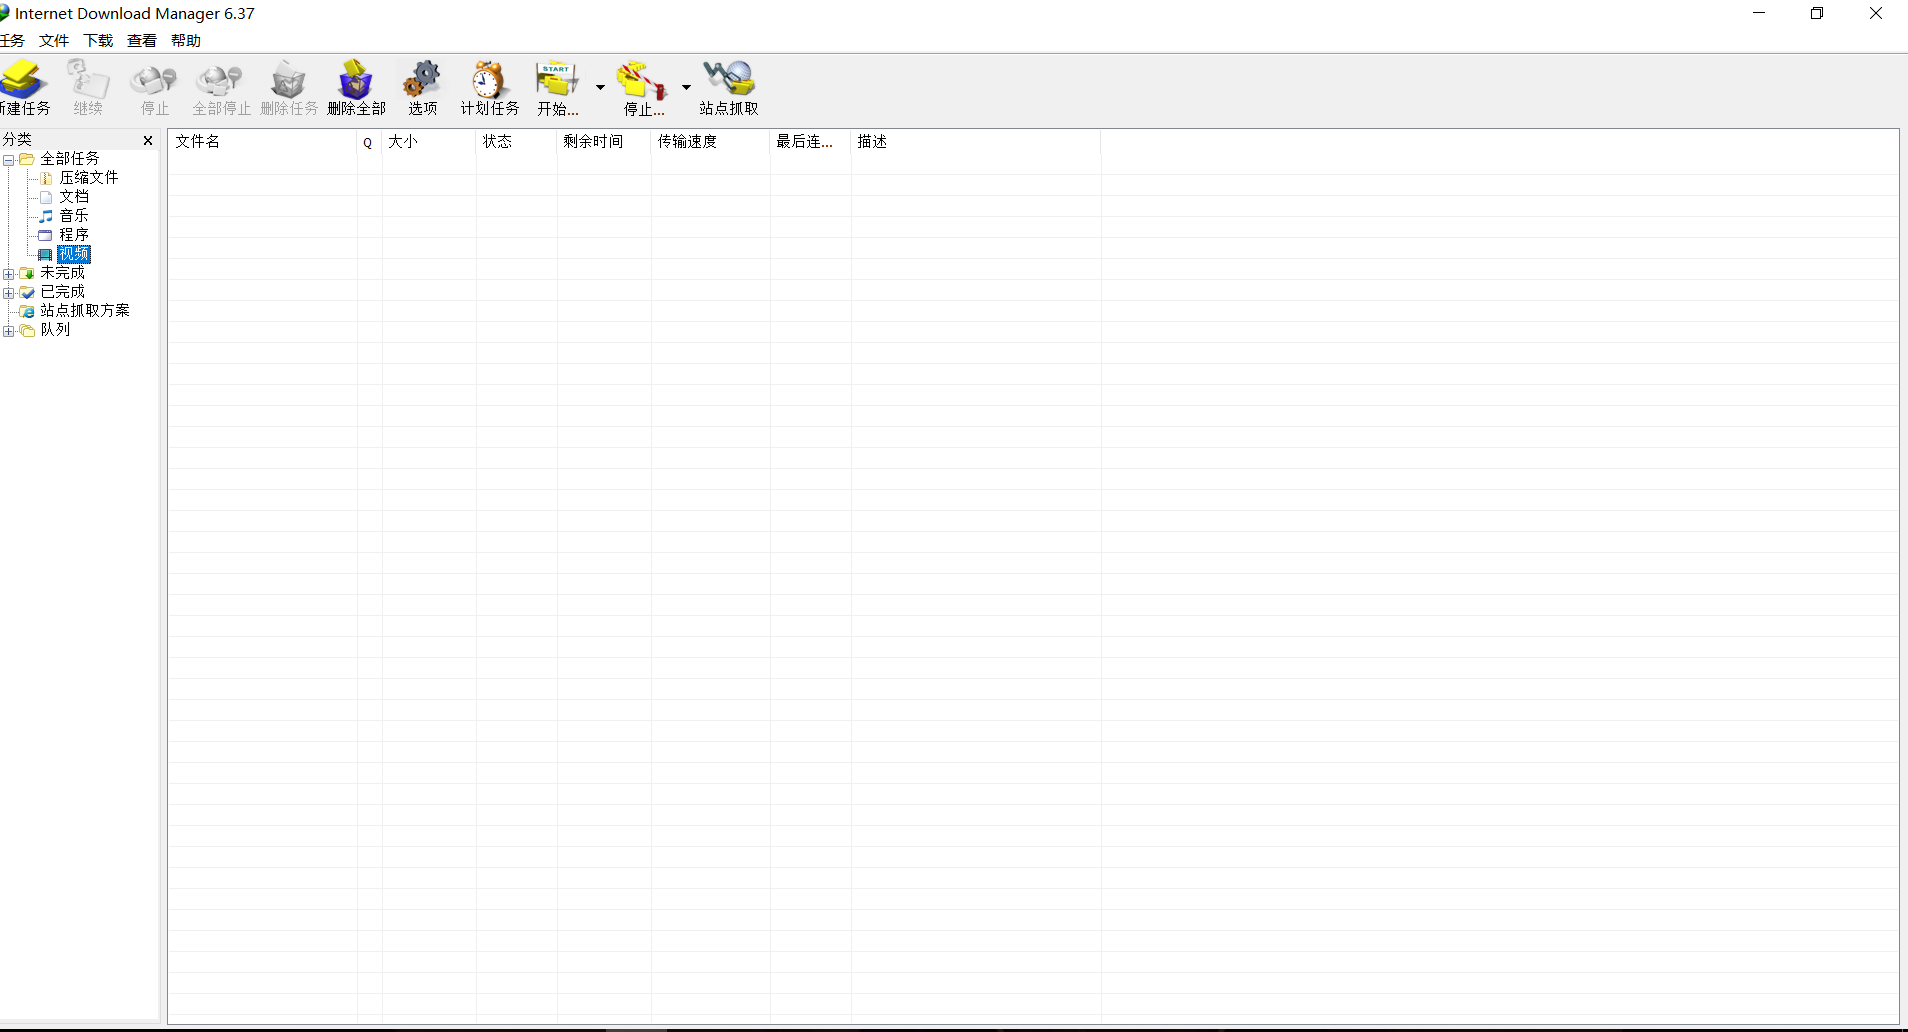This screenshot has width=1908, height=1032.
Task: Select 全部任务 in the category tree
Action: (70, 159)
